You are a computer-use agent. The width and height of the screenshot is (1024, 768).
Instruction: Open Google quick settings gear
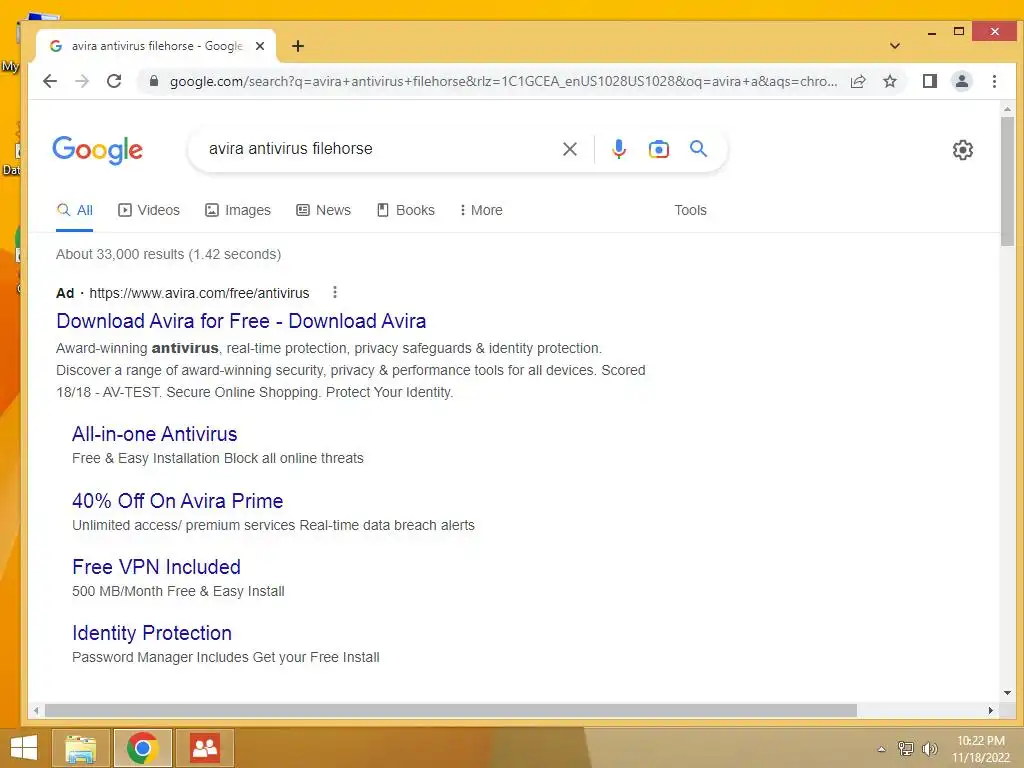[x=962, y=150]
